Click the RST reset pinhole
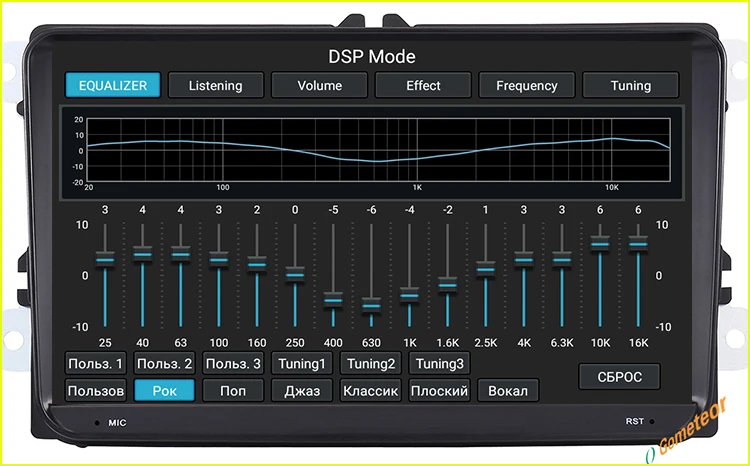This screenshot has height=466, width=750. click(x=652, y=422)
